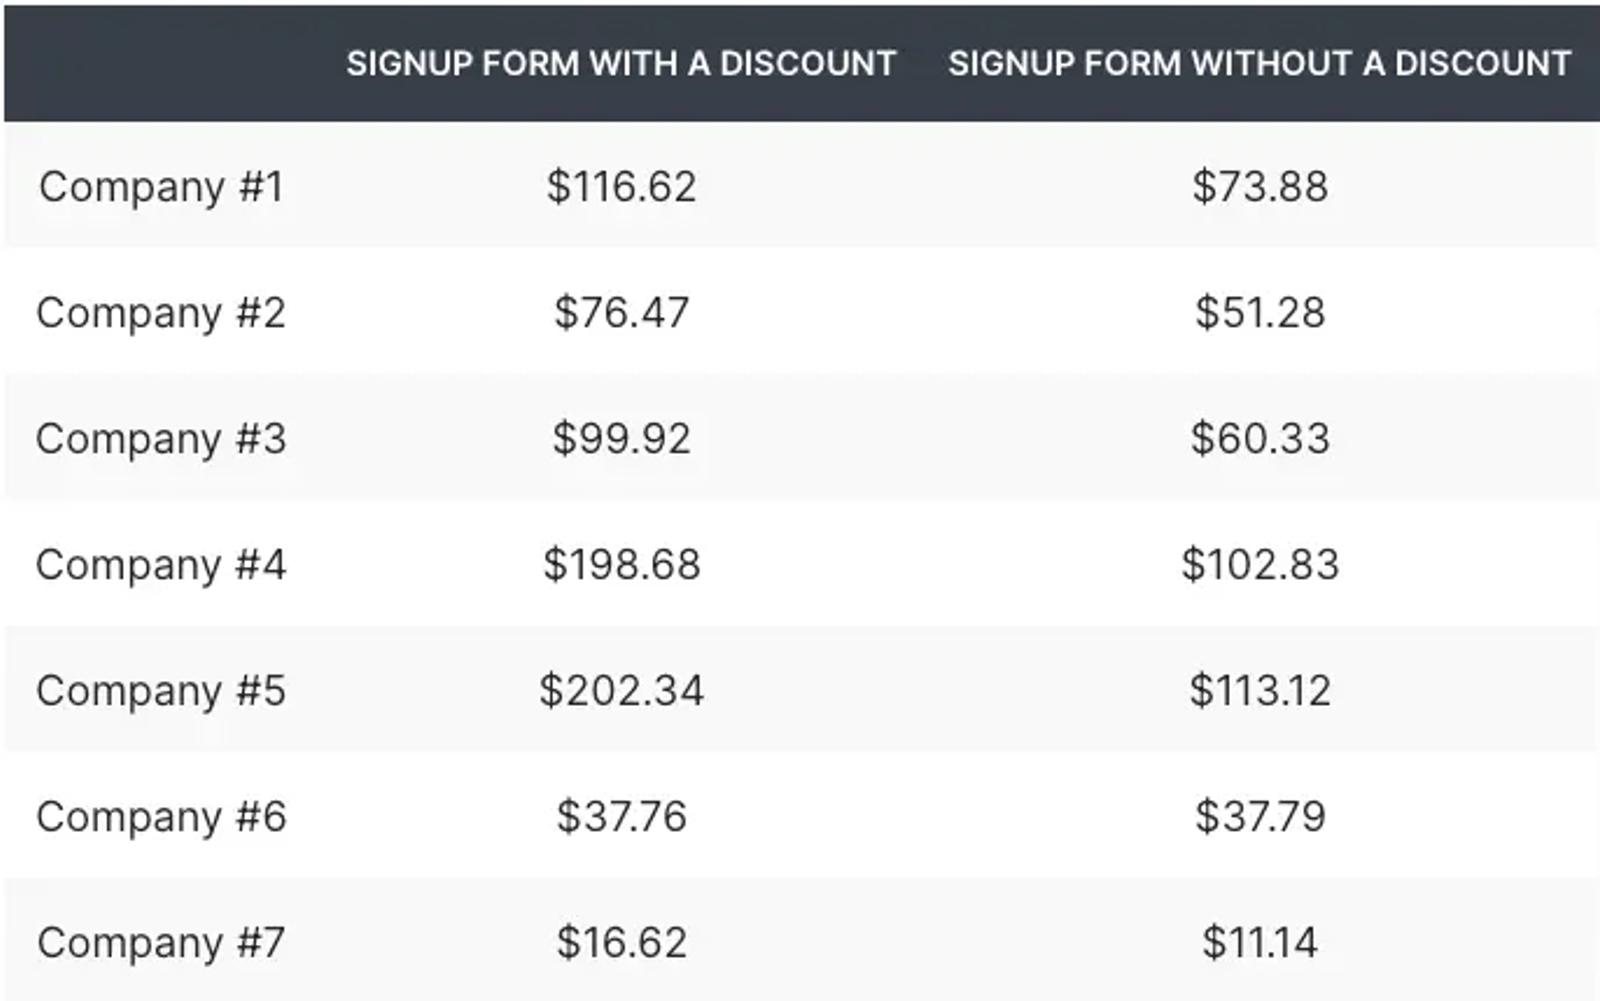Click the $102.83 value
This screenshot has width=1600, height=1001.
click(1260, 565)
